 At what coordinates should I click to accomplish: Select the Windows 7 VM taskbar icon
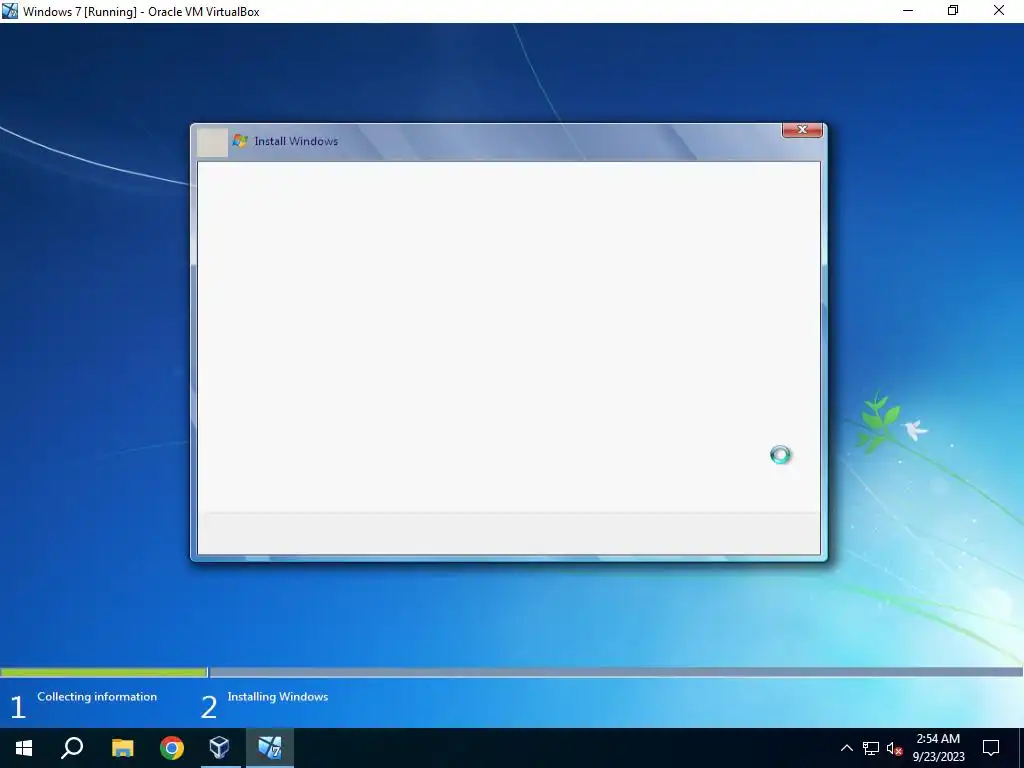[x=269, y=748]
